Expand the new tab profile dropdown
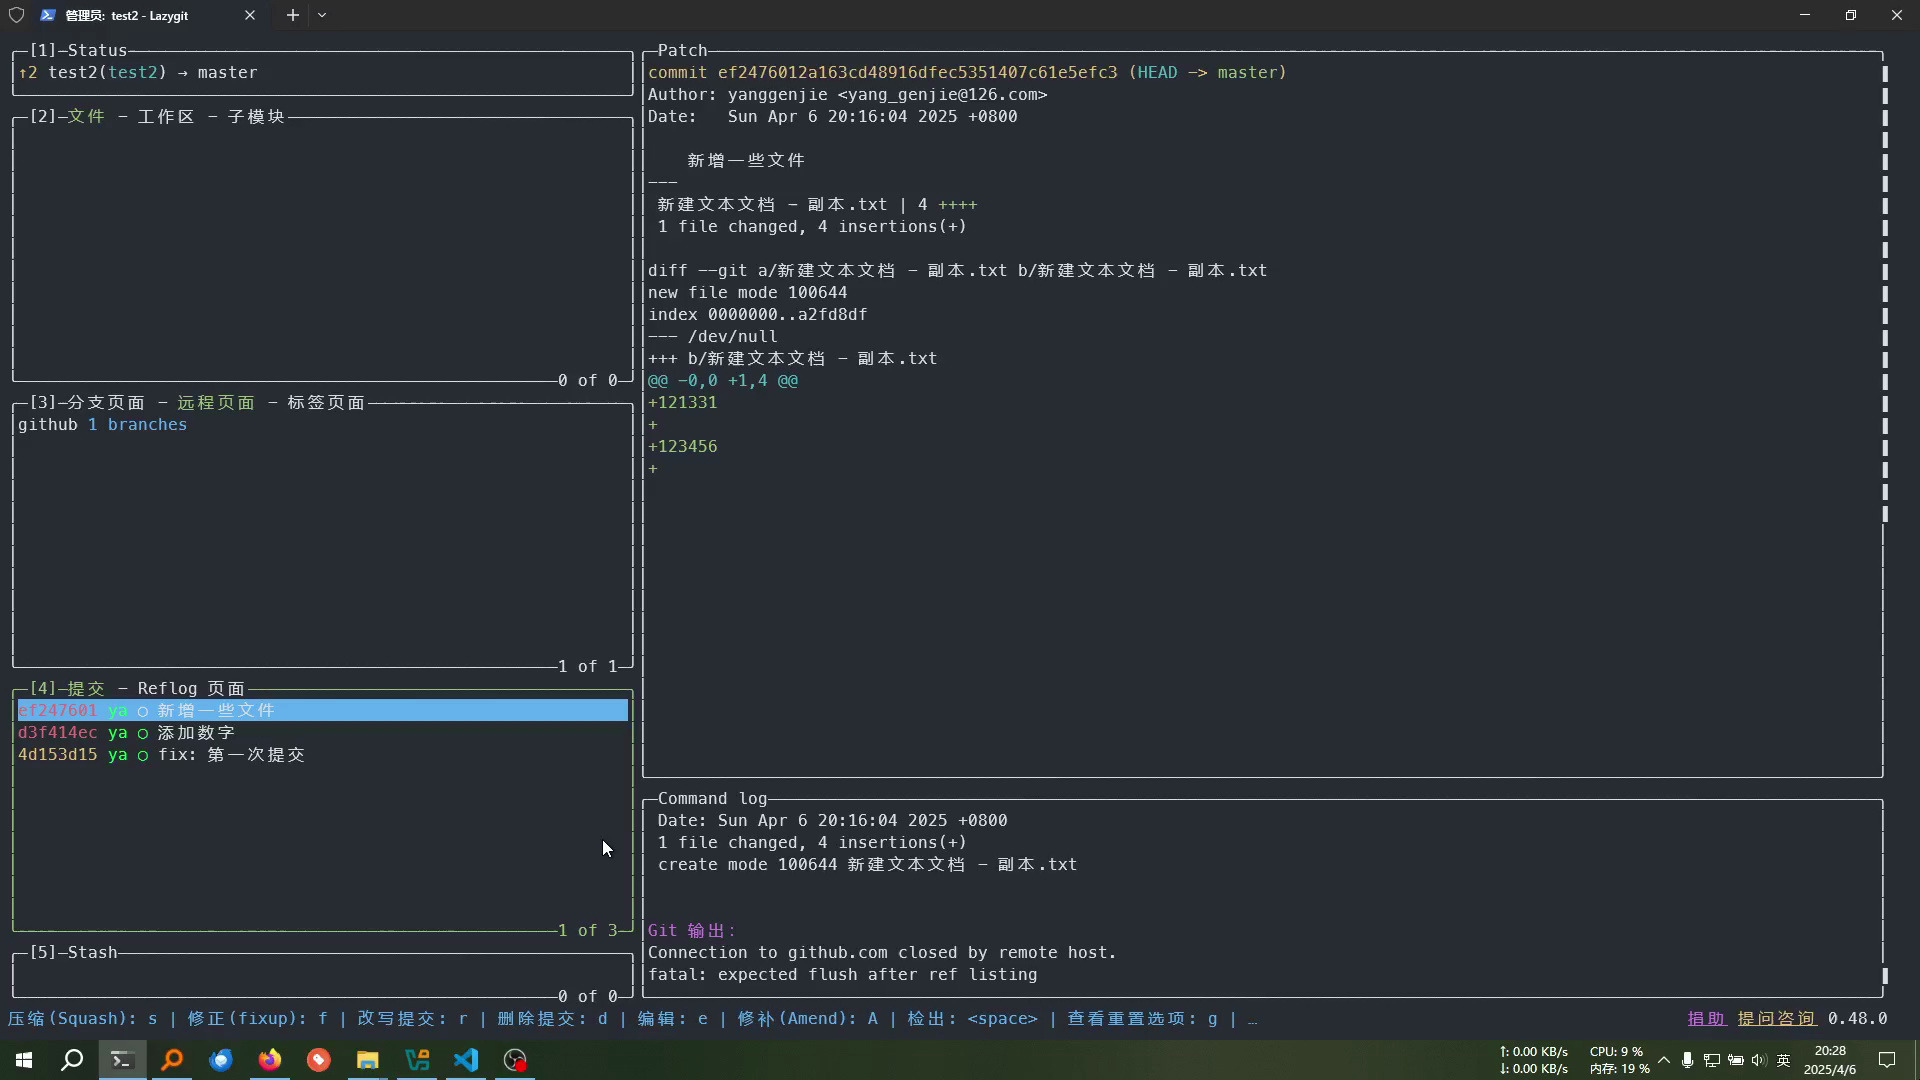 coord(322,15)
